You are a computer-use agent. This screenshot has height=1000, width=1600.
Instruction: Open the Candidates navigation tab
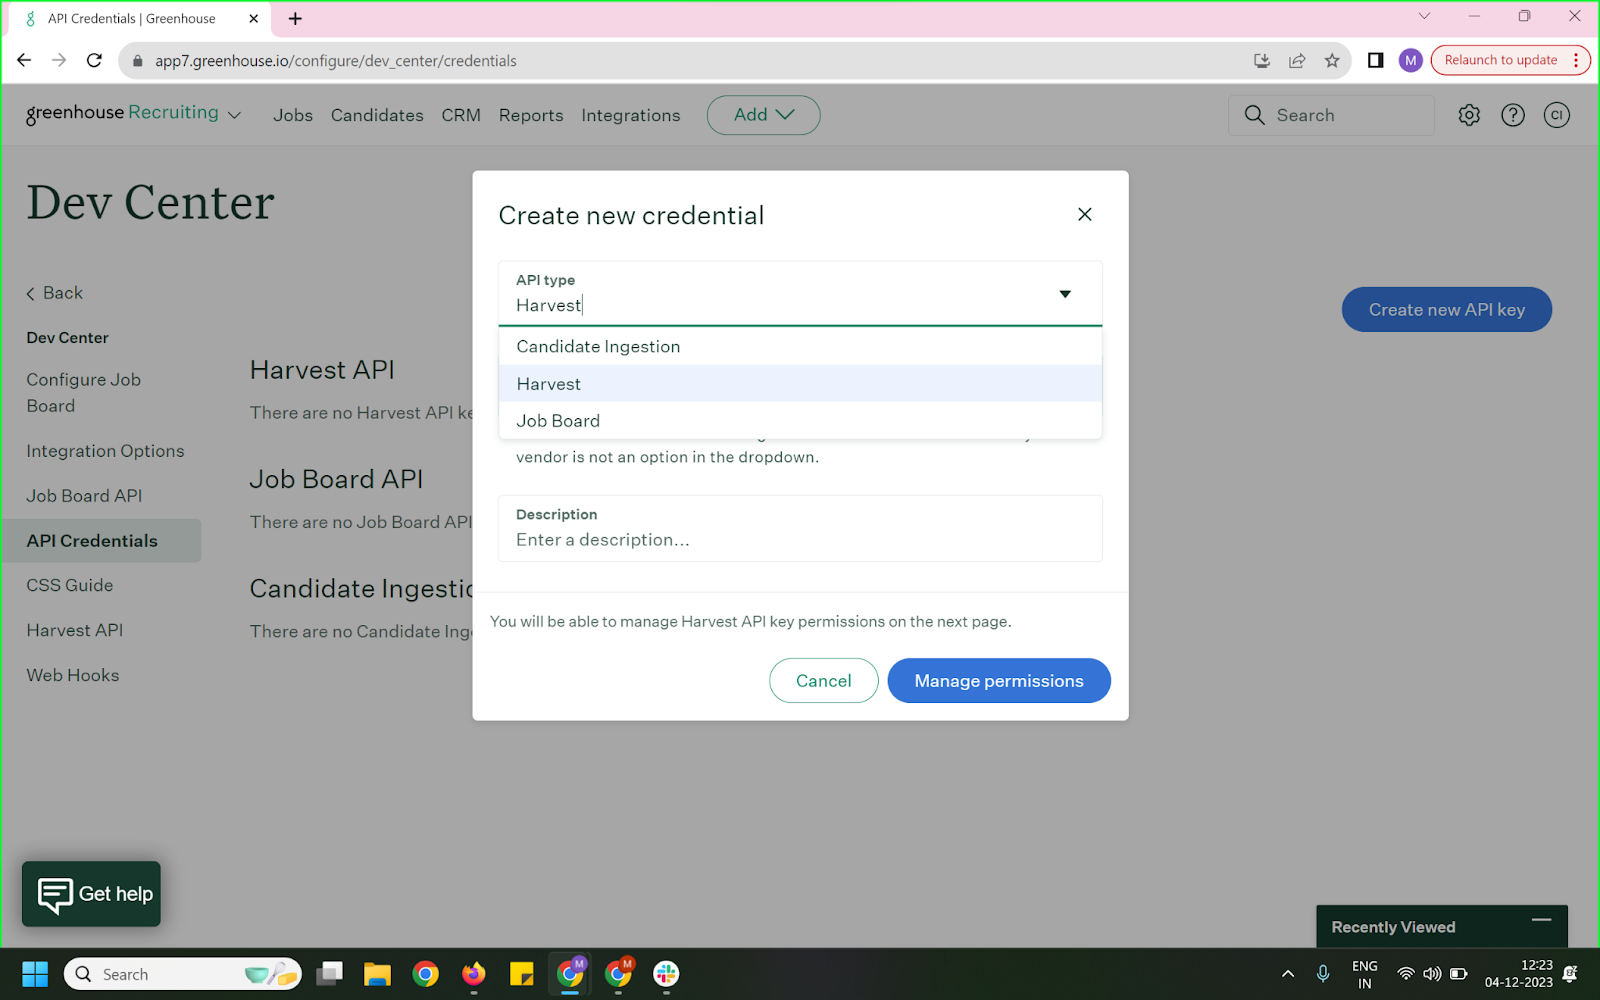377,116
